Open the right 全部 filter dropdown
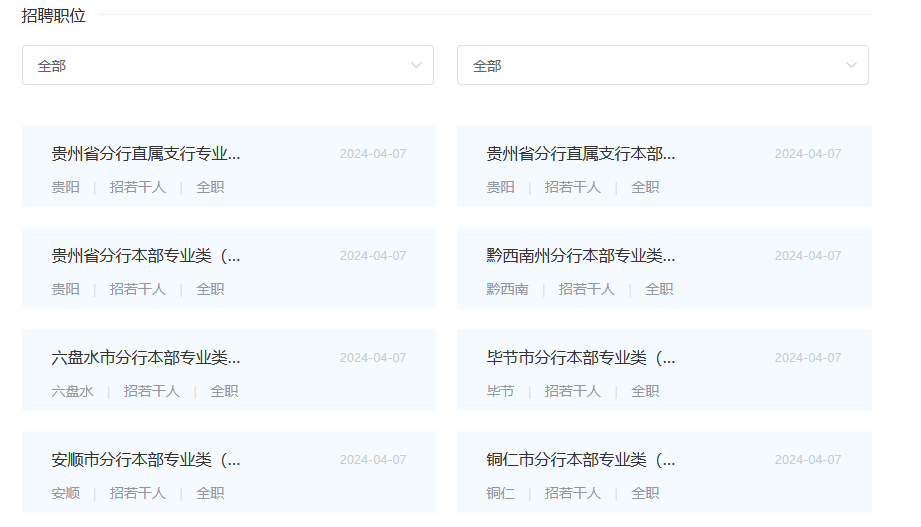Viewport: 921px width, 527px height. 663,65
